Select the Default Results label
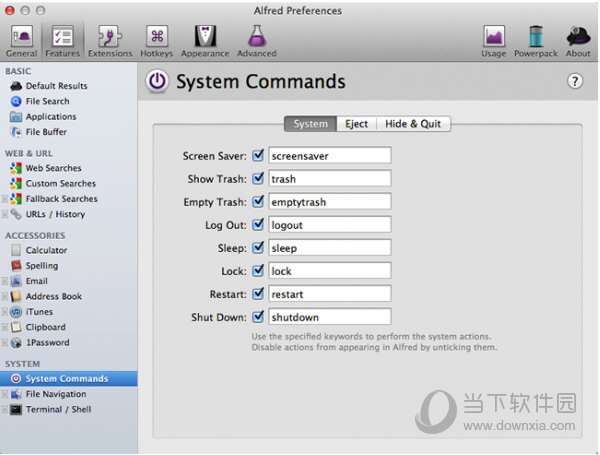The width and height of the screenshot is (600, 455). point(57,86)
